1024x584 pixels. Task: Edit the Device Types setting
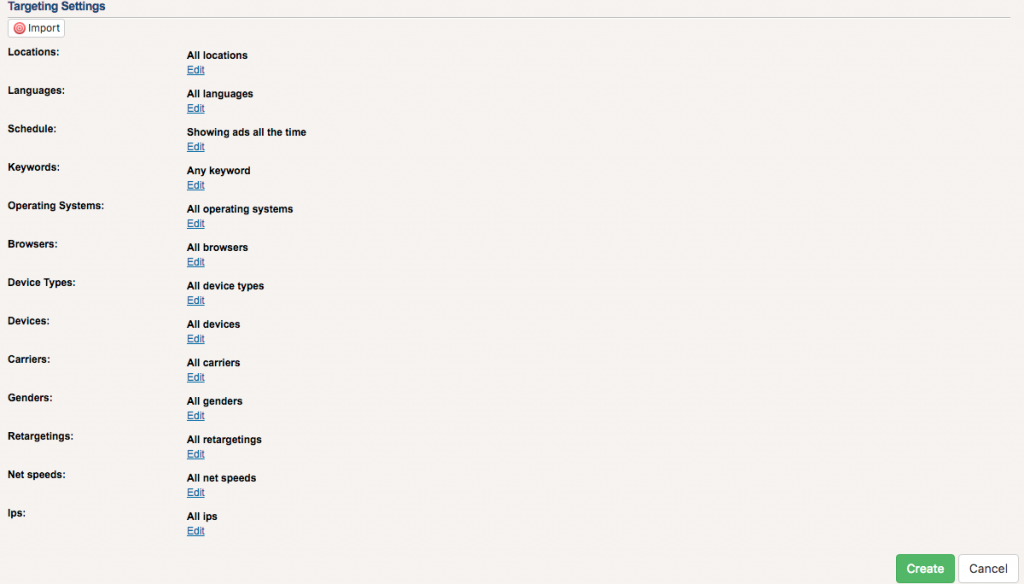(x=195, y=300)
